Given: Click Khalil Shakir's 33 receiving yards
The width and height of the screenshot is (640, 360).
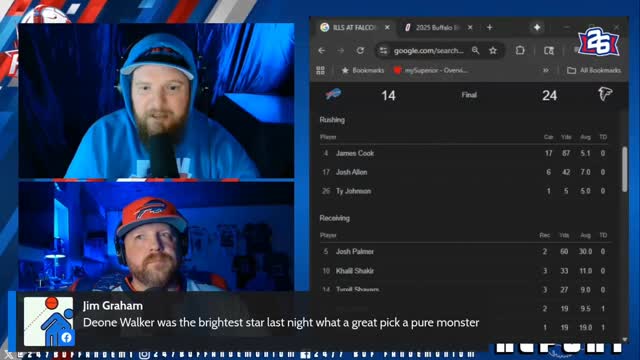Looking at the screenshot, I should (564, 271).
